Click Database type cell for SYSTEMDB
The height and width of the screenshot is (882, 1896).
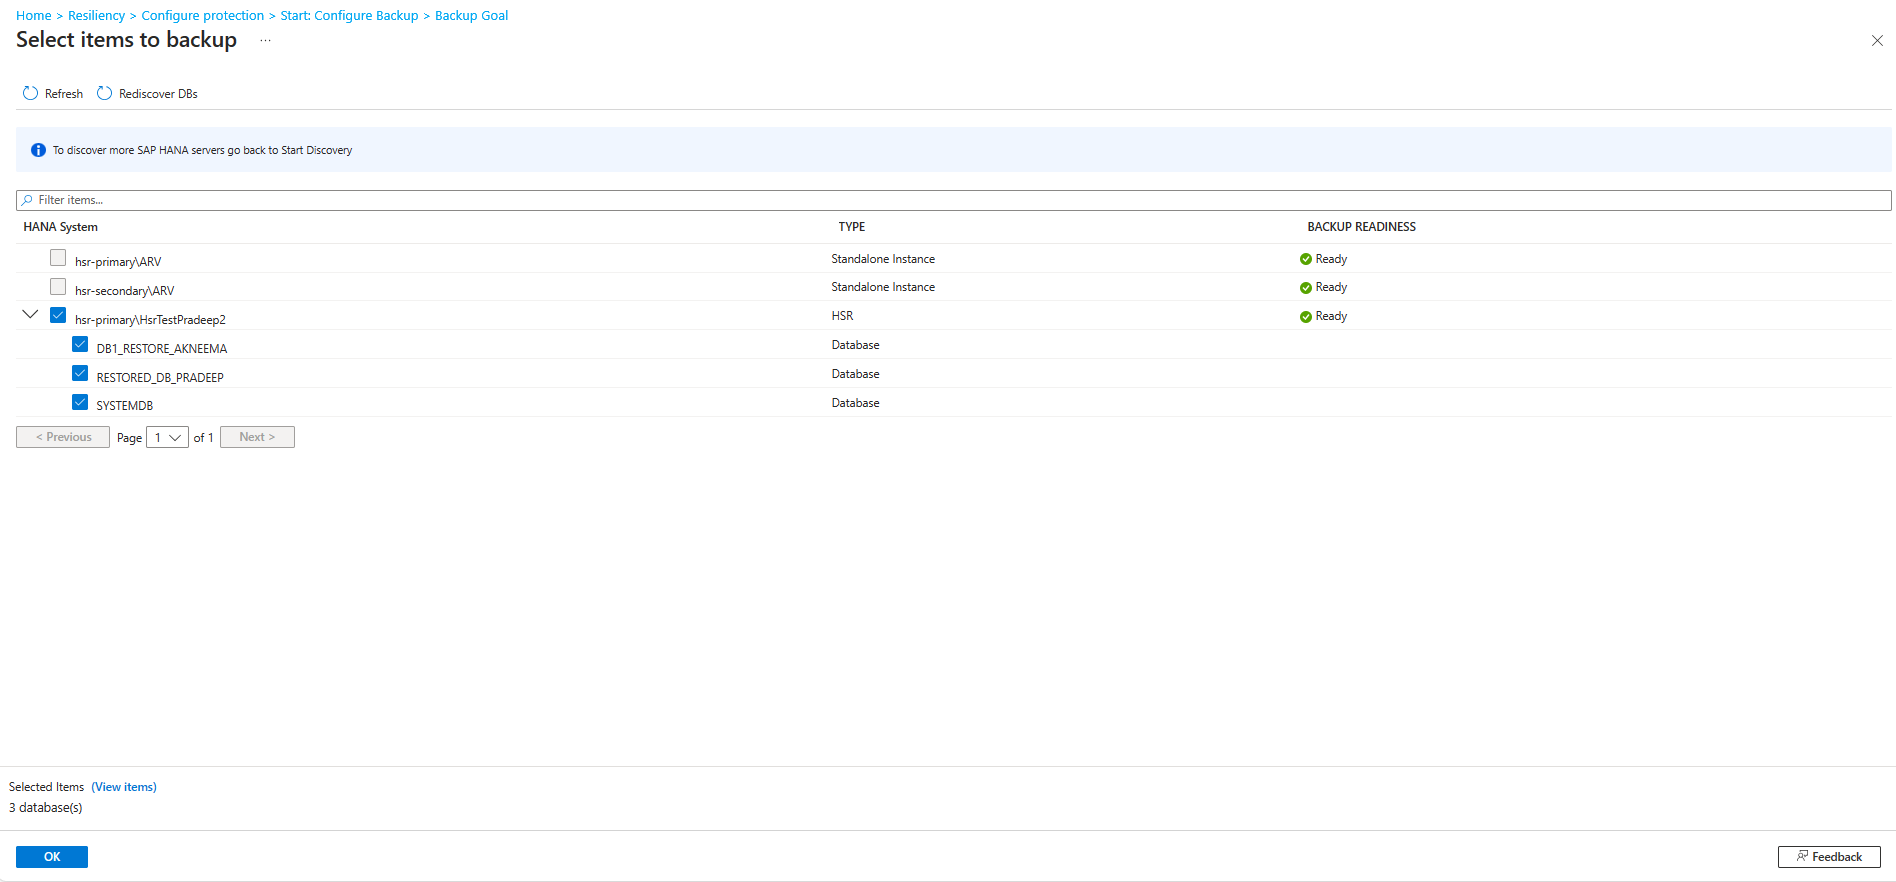(855, 403)
